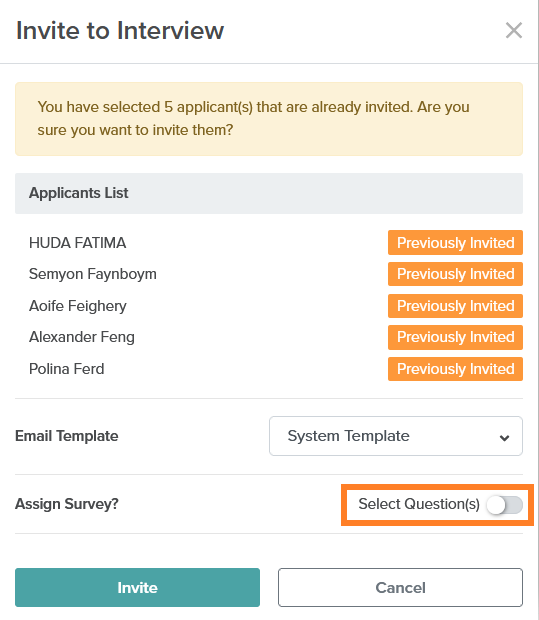Click Polina Ferd's Previously Invited badge
This screenshot has height=620, width=539.
[x=455, y=369]
